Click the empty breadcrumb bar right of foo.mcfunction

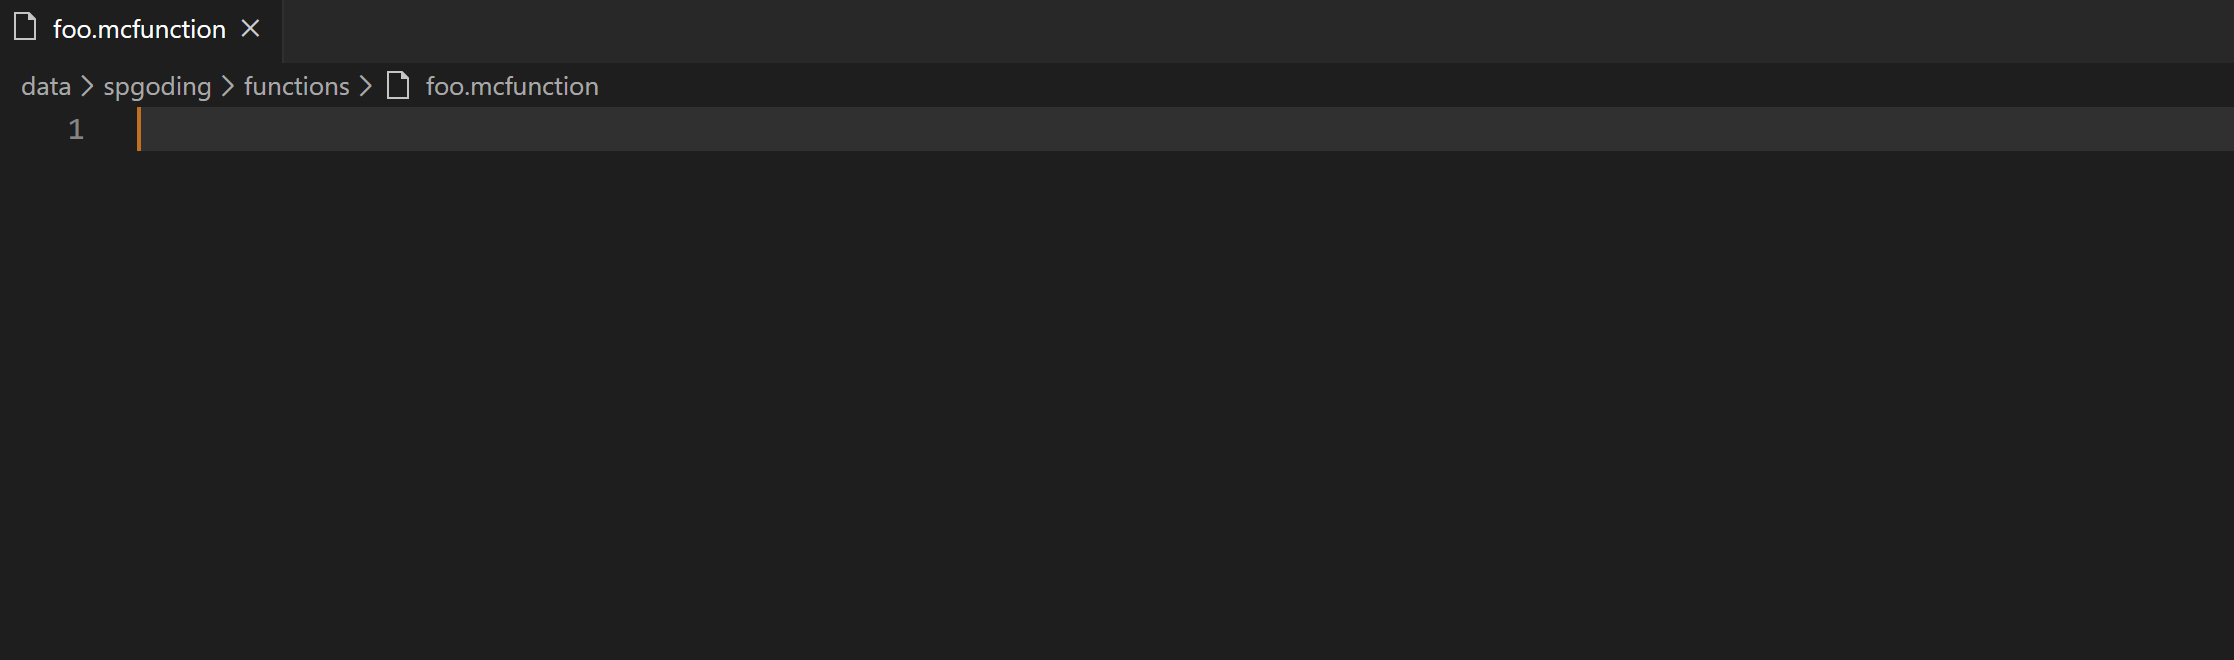(x=1416, y=86)
